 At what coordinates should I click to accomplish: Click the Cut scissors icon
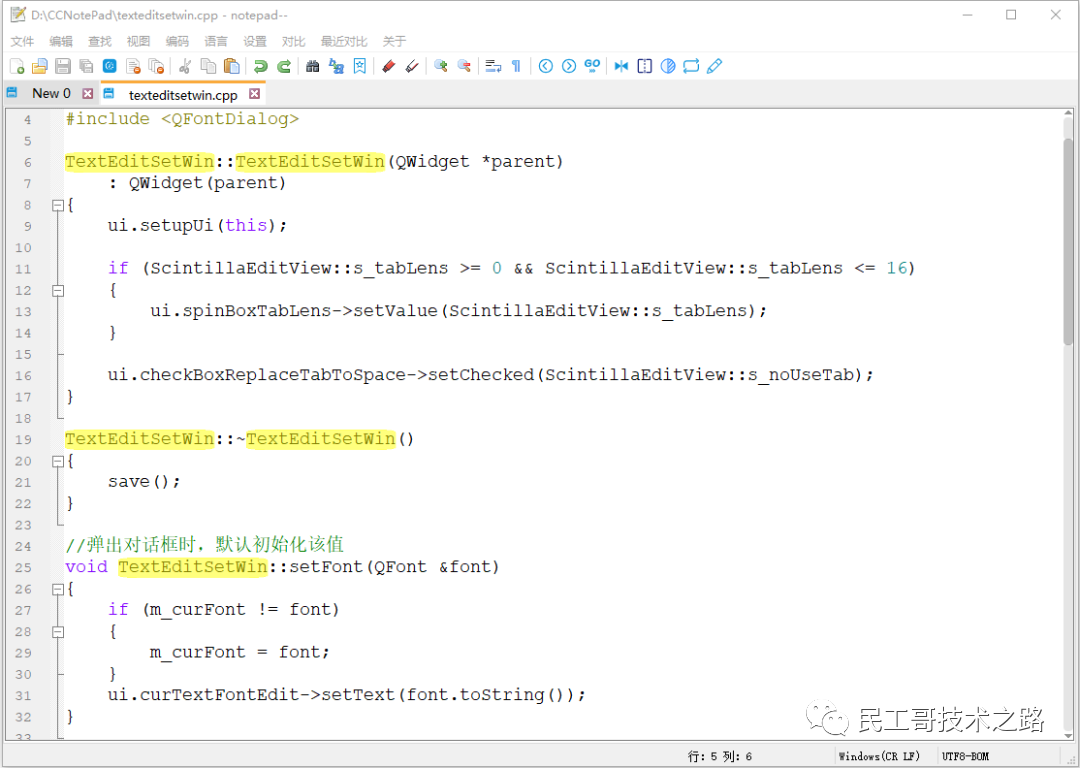tap(185, 66)
